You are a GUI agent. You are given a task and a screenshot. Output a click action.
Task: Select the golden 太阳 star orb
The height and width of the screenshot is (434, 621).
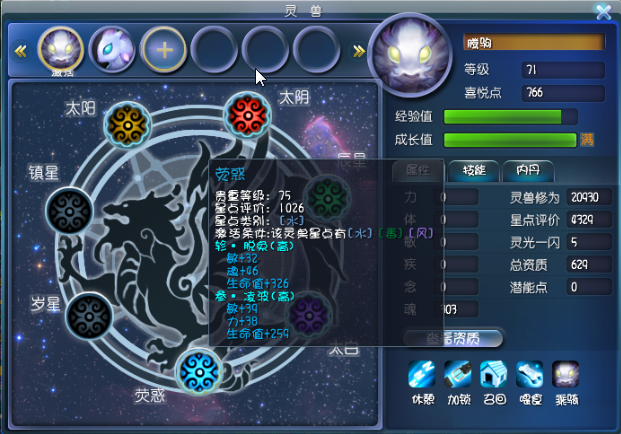[128, 125]
